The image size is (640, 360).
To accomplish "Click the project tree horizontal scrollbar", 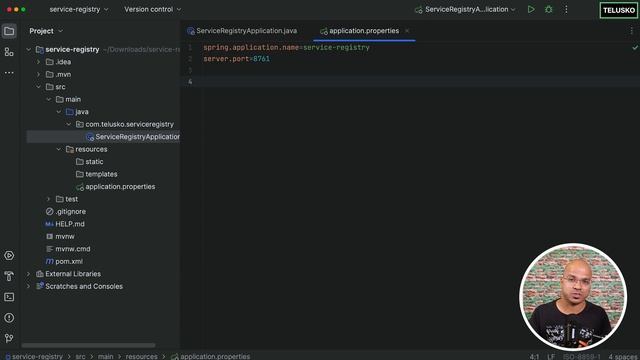I will tap(88, 345).
